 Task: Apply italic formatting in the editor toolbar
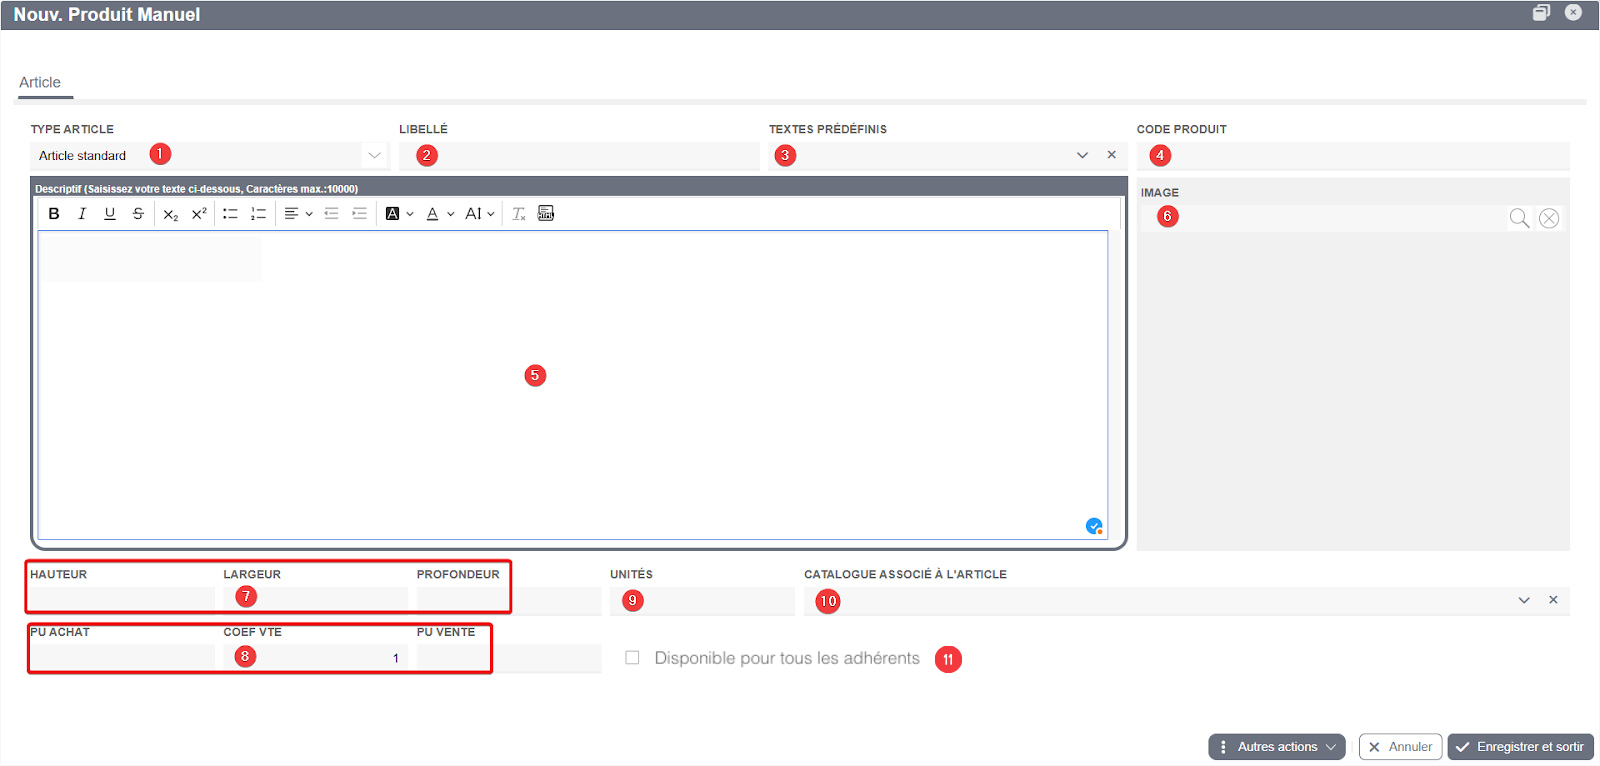(82, 214)
